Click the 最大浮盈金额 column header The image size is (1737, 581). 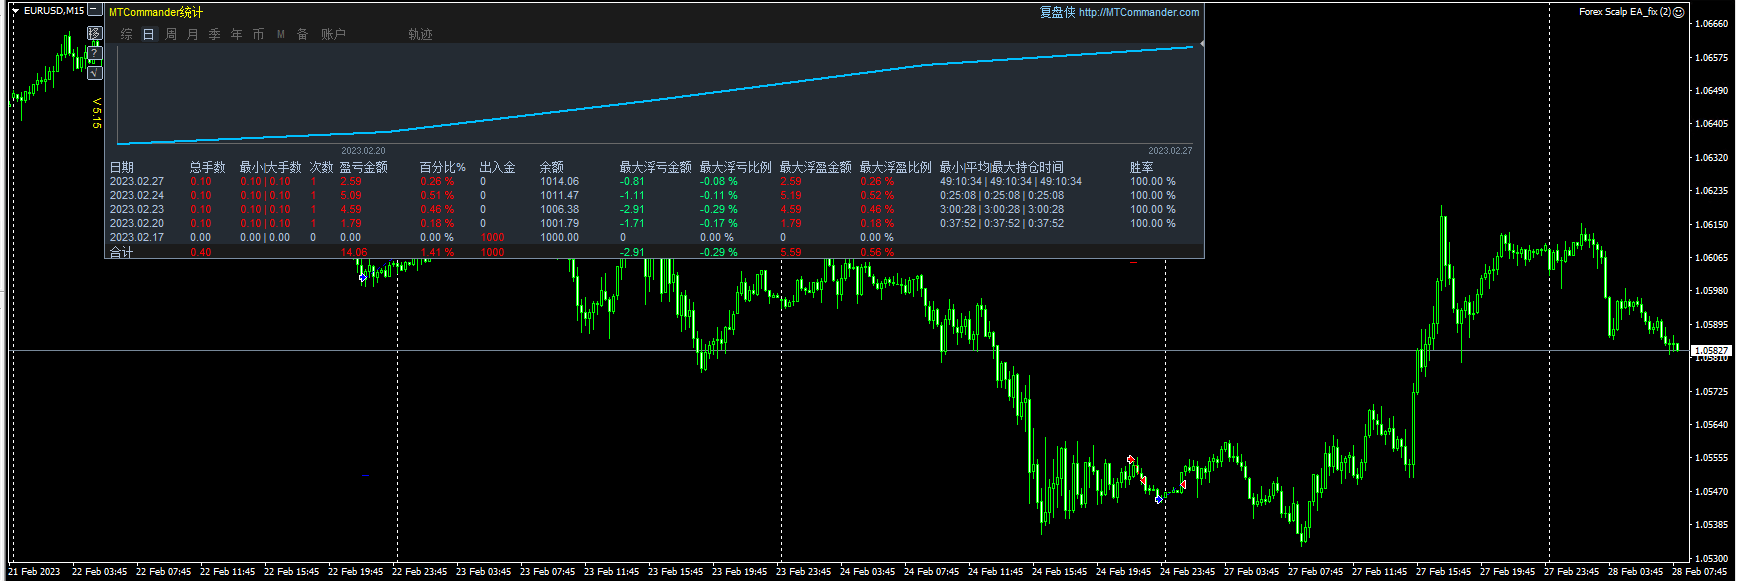(x=816, y=167)
